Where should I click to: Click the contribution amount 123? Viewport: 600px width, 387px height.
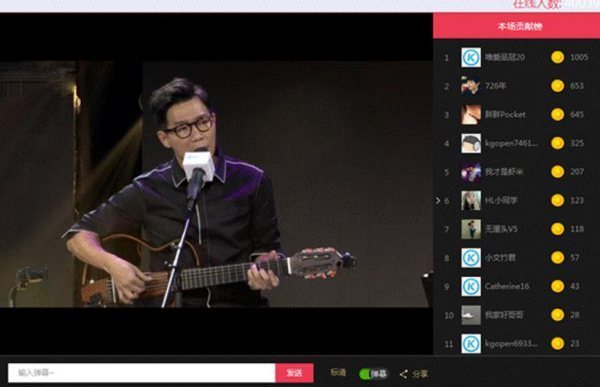(x=577, y=200)
